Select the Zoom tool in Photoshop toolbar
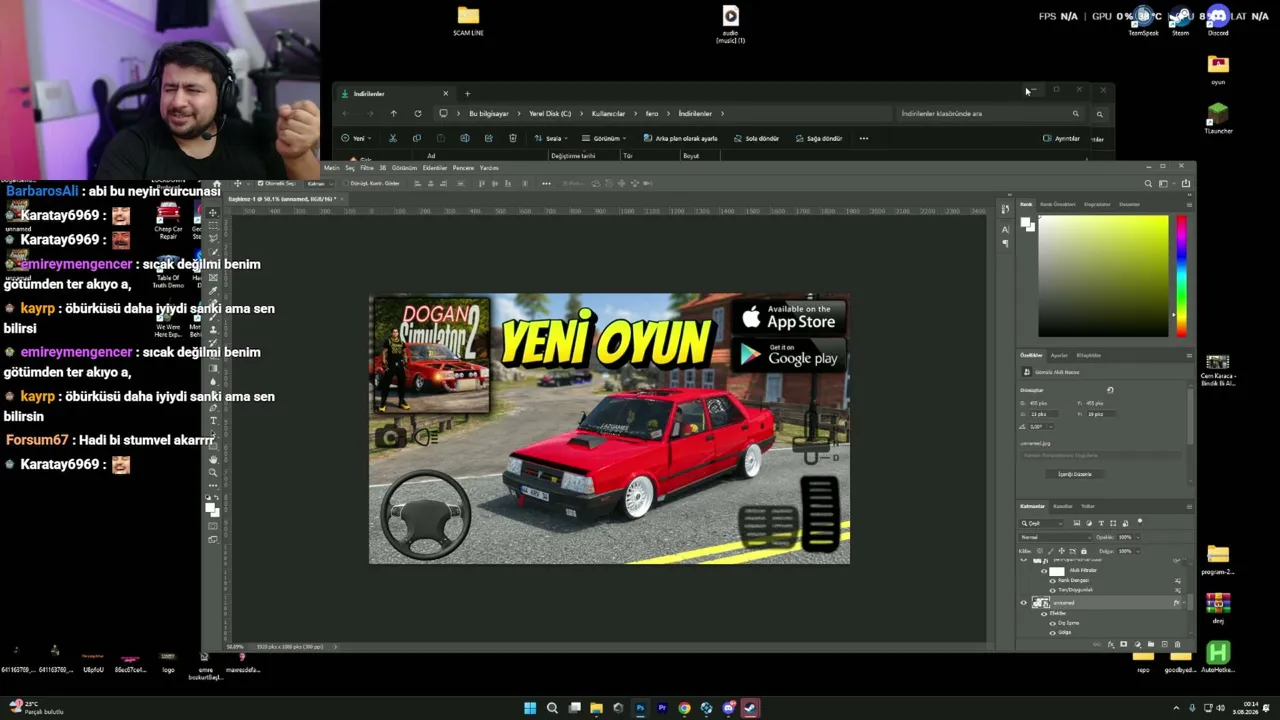 pos(214,472)
